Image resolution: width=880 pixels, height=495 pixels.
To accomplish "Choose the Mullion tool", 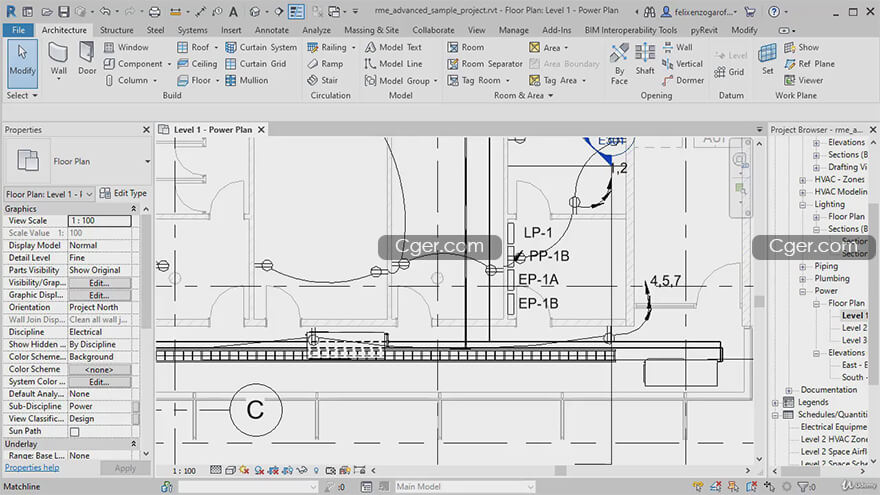I will click(x=247, y=80).
